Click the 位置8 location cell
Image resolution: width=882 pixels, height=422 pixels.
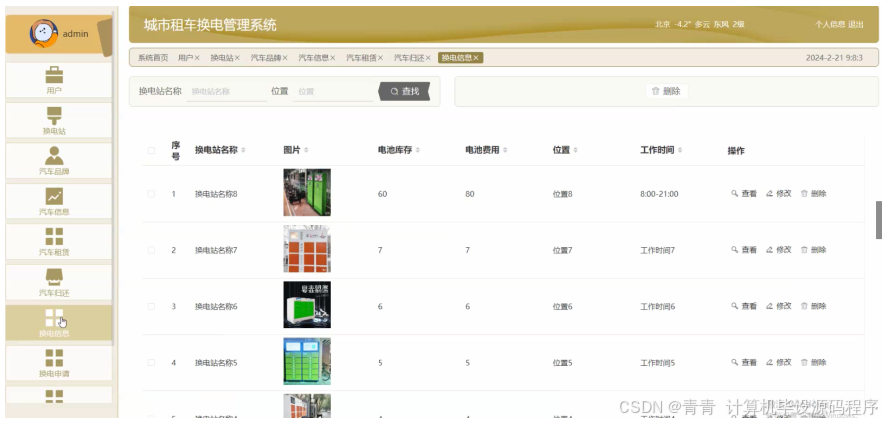[562, 194]
